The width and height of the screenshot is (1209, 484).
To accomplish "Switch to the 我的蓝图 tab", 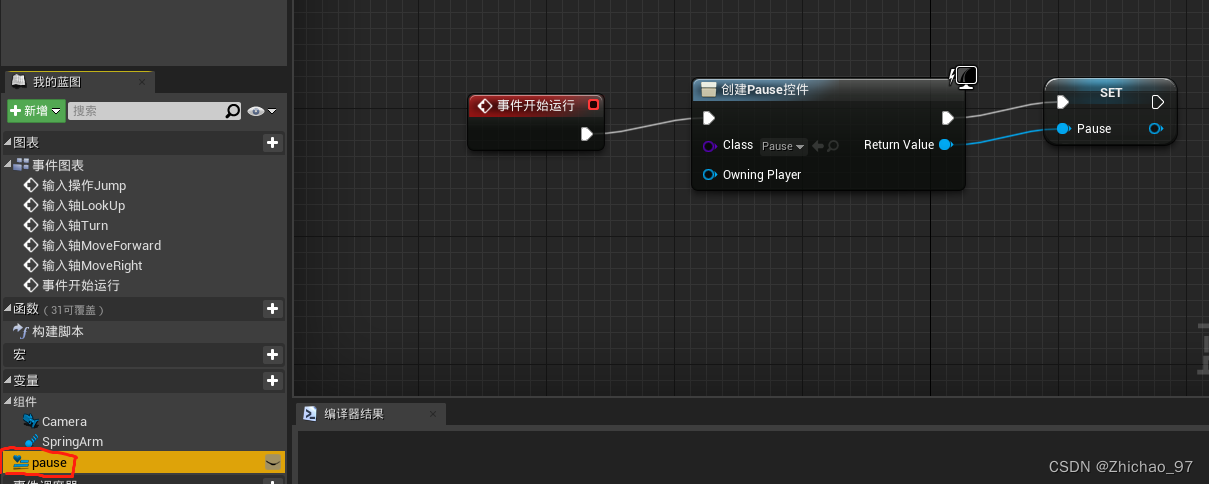I will tap(56, 82).
